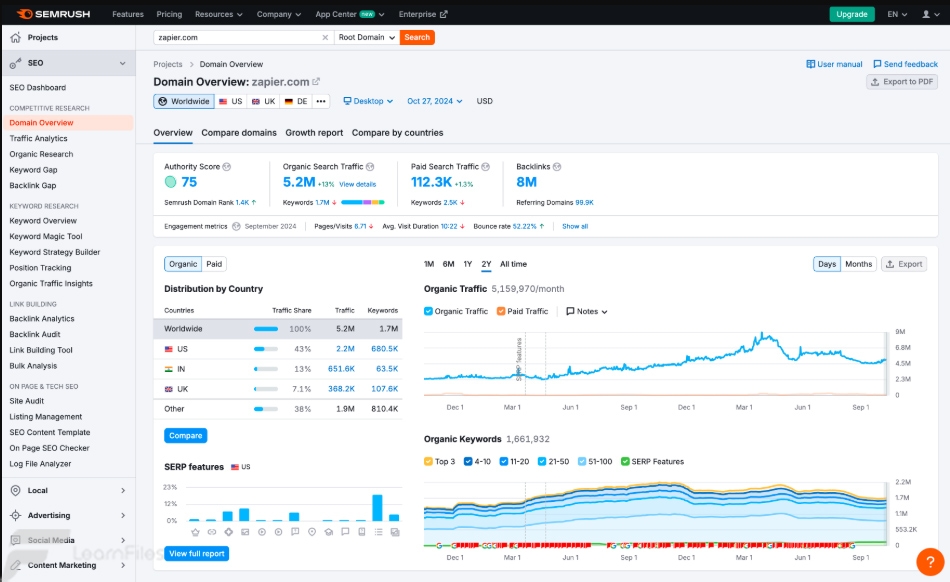This screenshot has width=950, height=582.
Task: Open the more countries ellipsis button
Action: coord(321,101)
